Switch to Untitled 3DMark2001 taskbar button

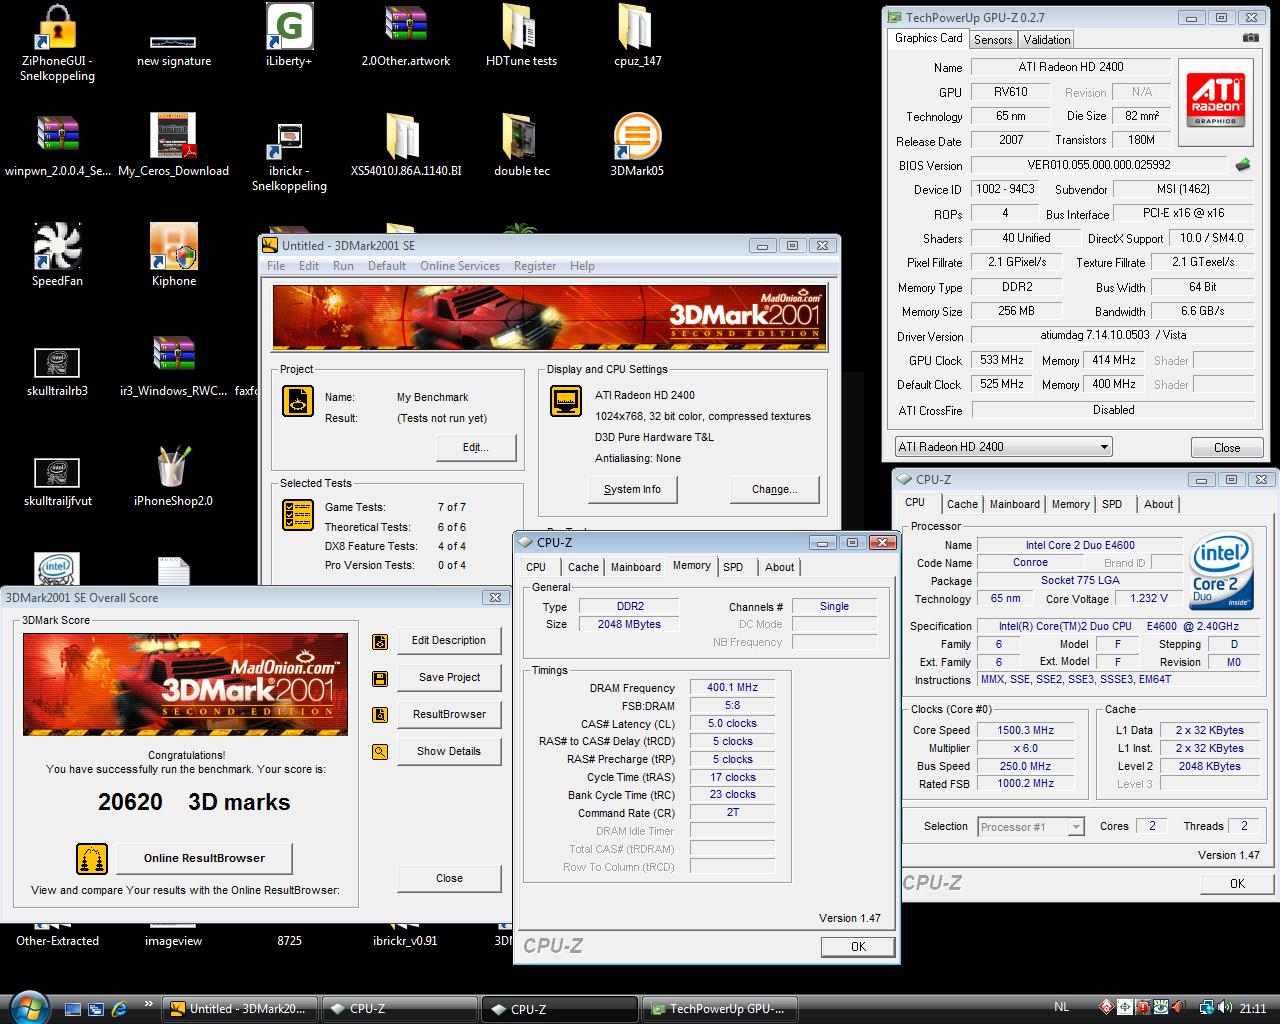tap(240, 1009)
